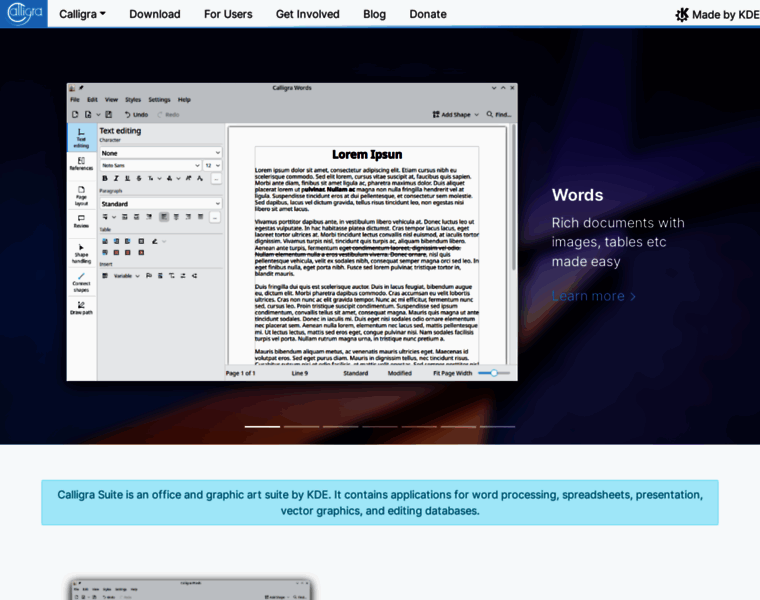The height and width of the screenshot is (600, 760).
Task: Expand the arrow beside the Open document icon
Action: 98,115
